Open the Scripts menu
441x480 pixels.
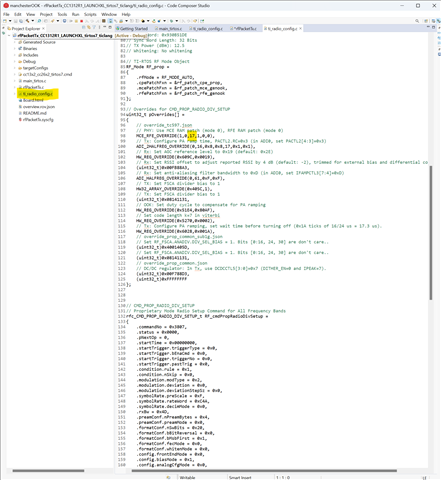(90, 14)
